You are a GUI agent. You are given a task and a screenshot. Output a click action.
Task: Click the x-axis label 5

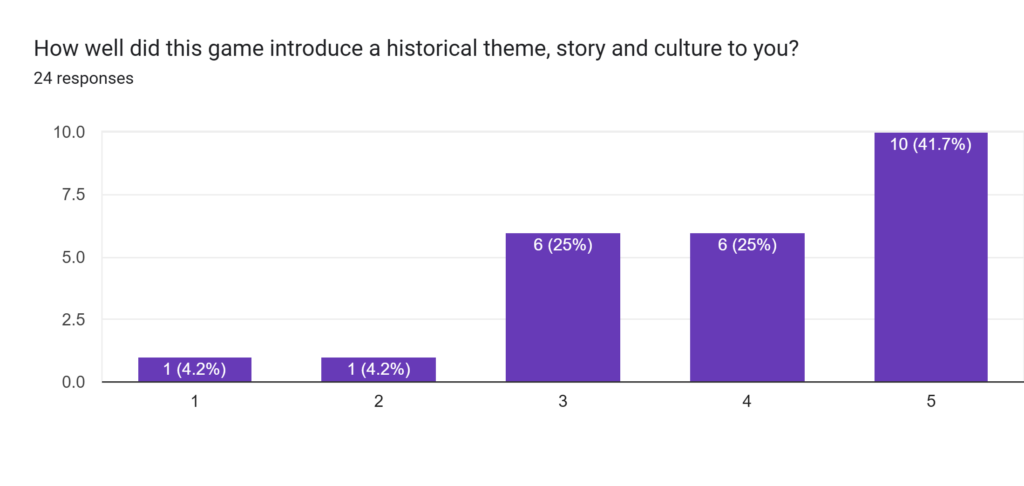931,402
